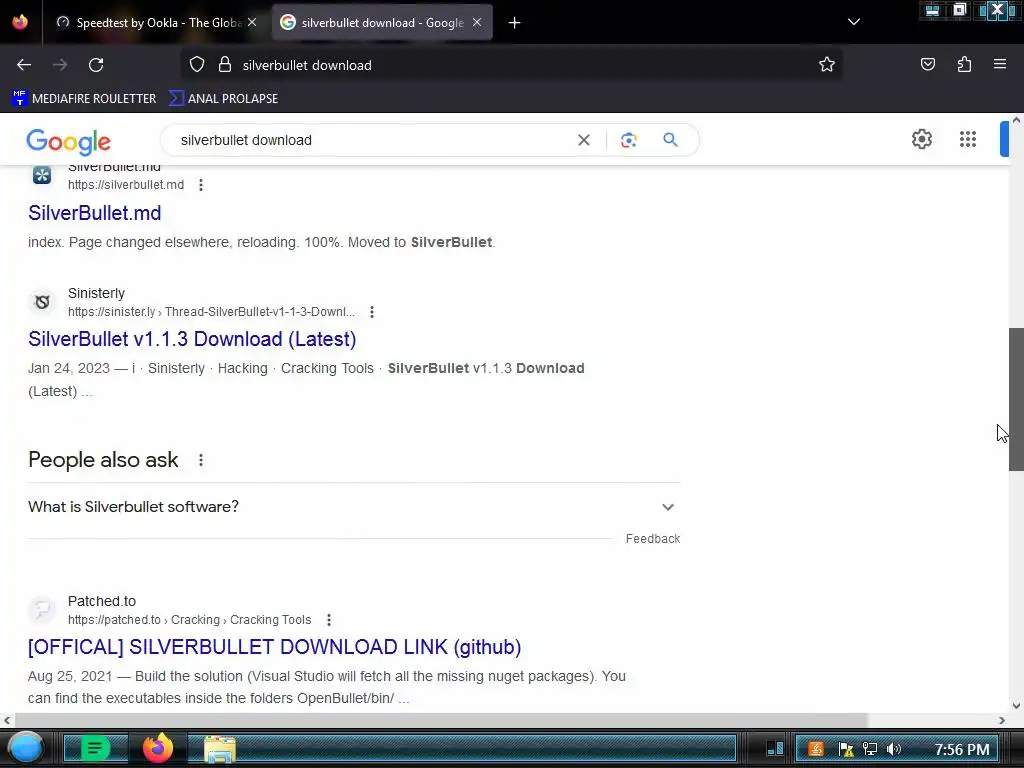Click the horizontal scrollbar left arrow
1024x768 pixels.
coord(7,720)
